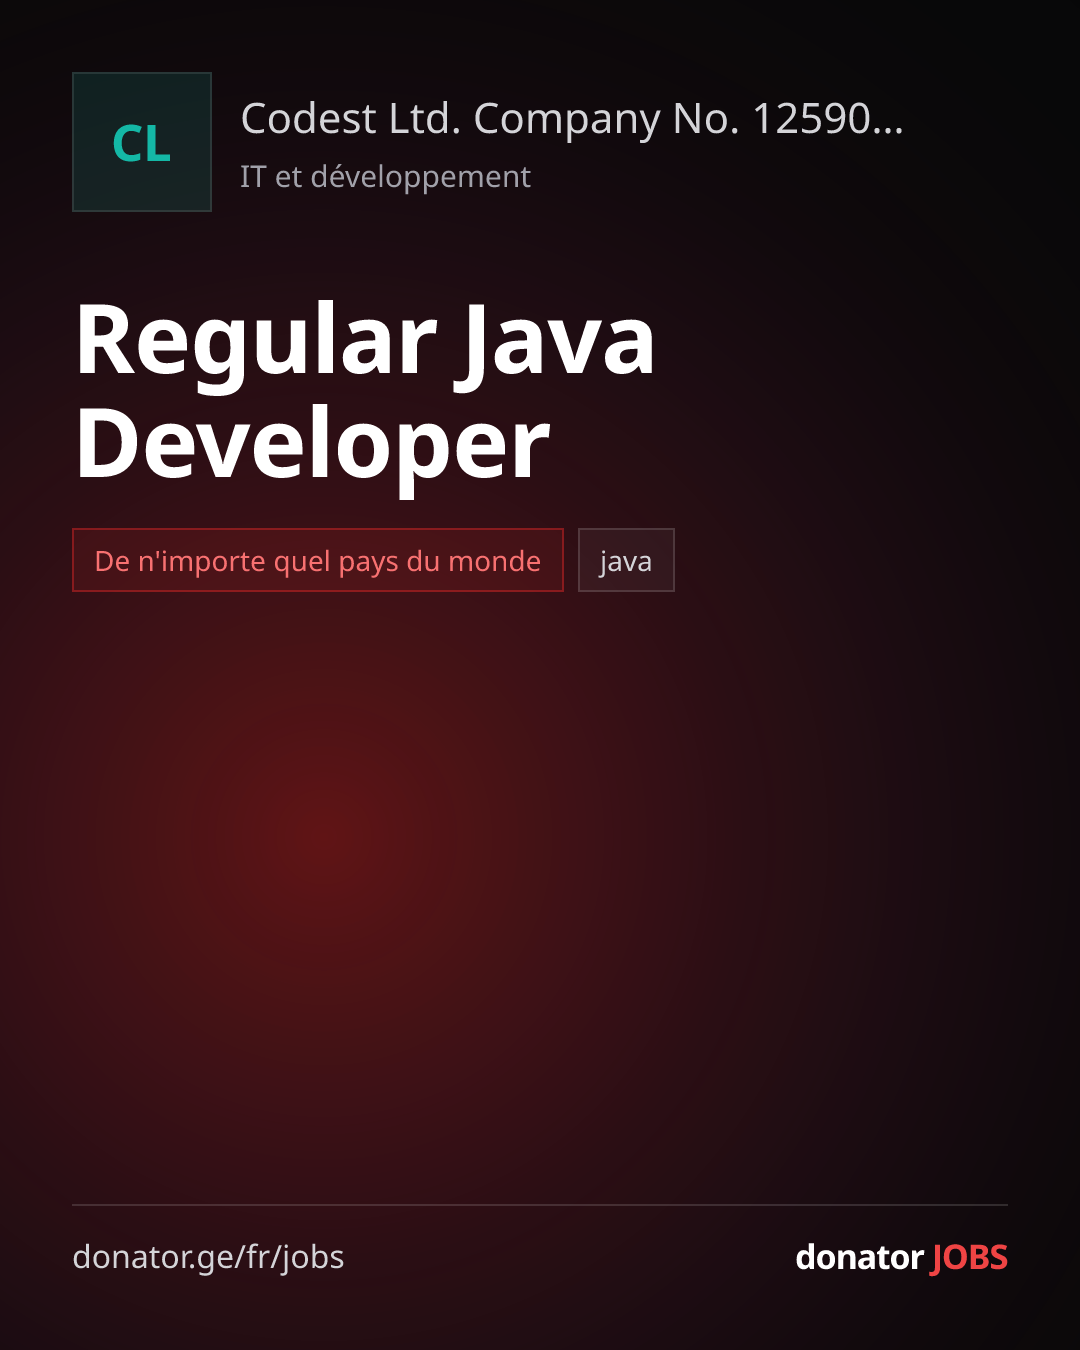Viewport: 1080px width, 1350px height.
Task: Select the IT et développement category text
Action: 385,177
